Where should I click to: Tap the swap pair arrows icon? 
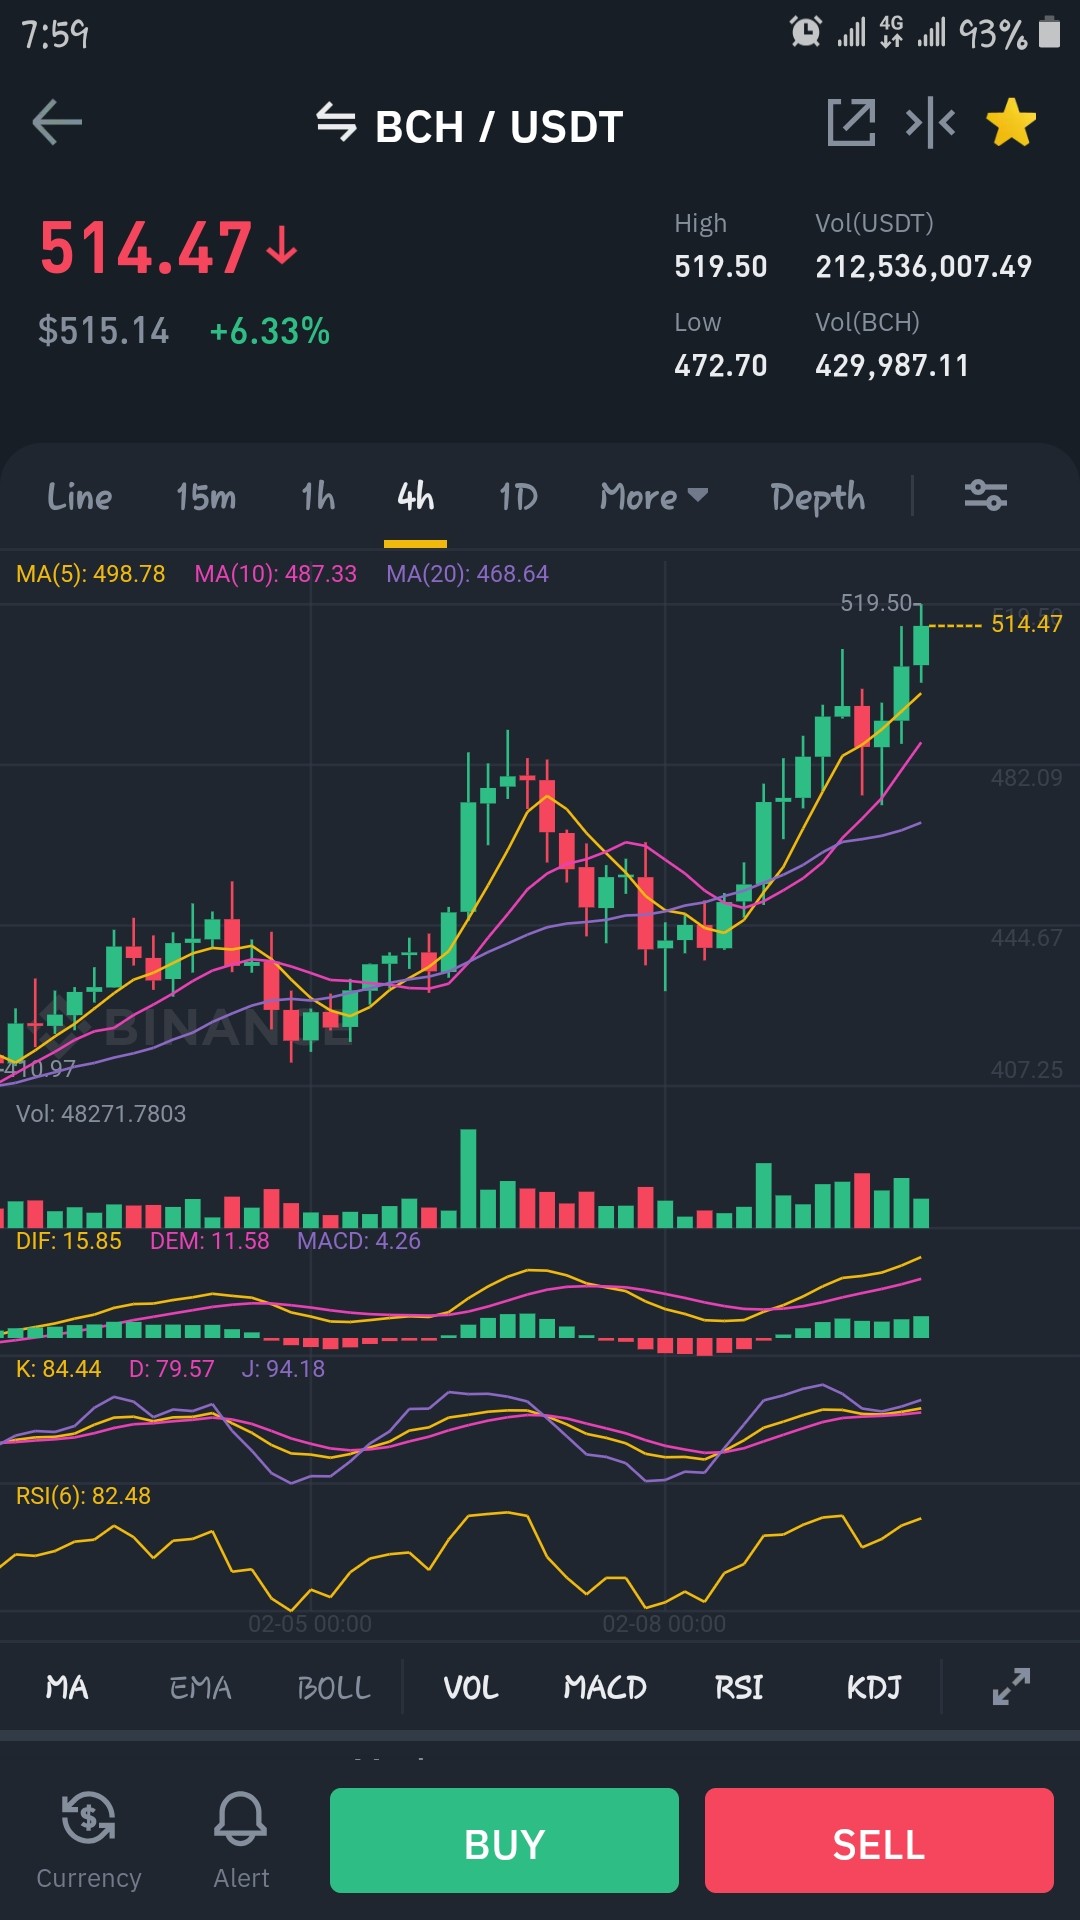click(336, 123)
